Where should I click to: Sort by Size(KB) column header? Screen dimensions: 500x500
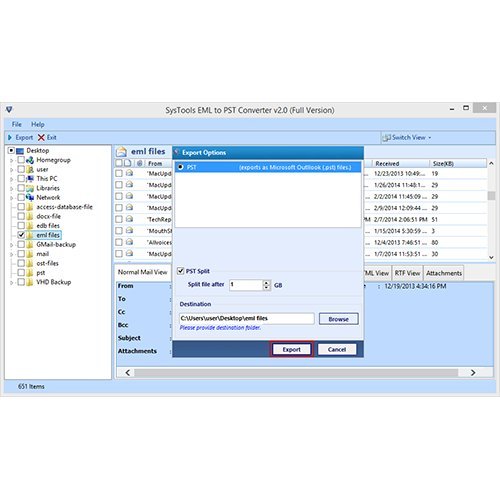pyautogui.click(x=457, y=163)
